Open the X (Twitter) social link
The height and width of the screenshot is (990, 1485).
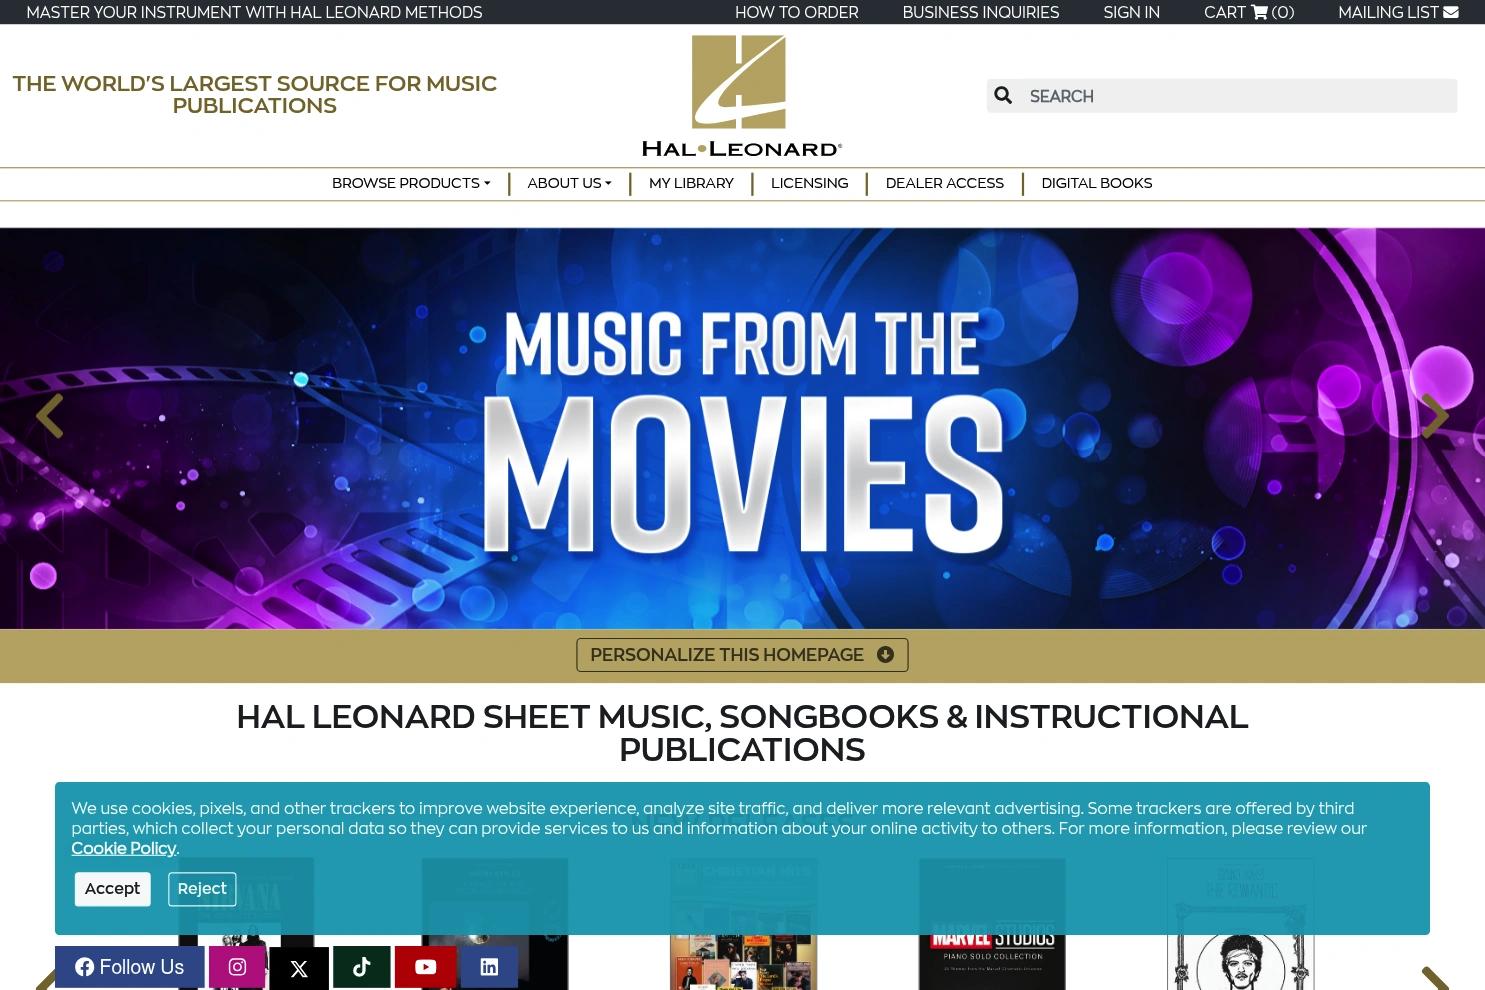click(299, 968)
